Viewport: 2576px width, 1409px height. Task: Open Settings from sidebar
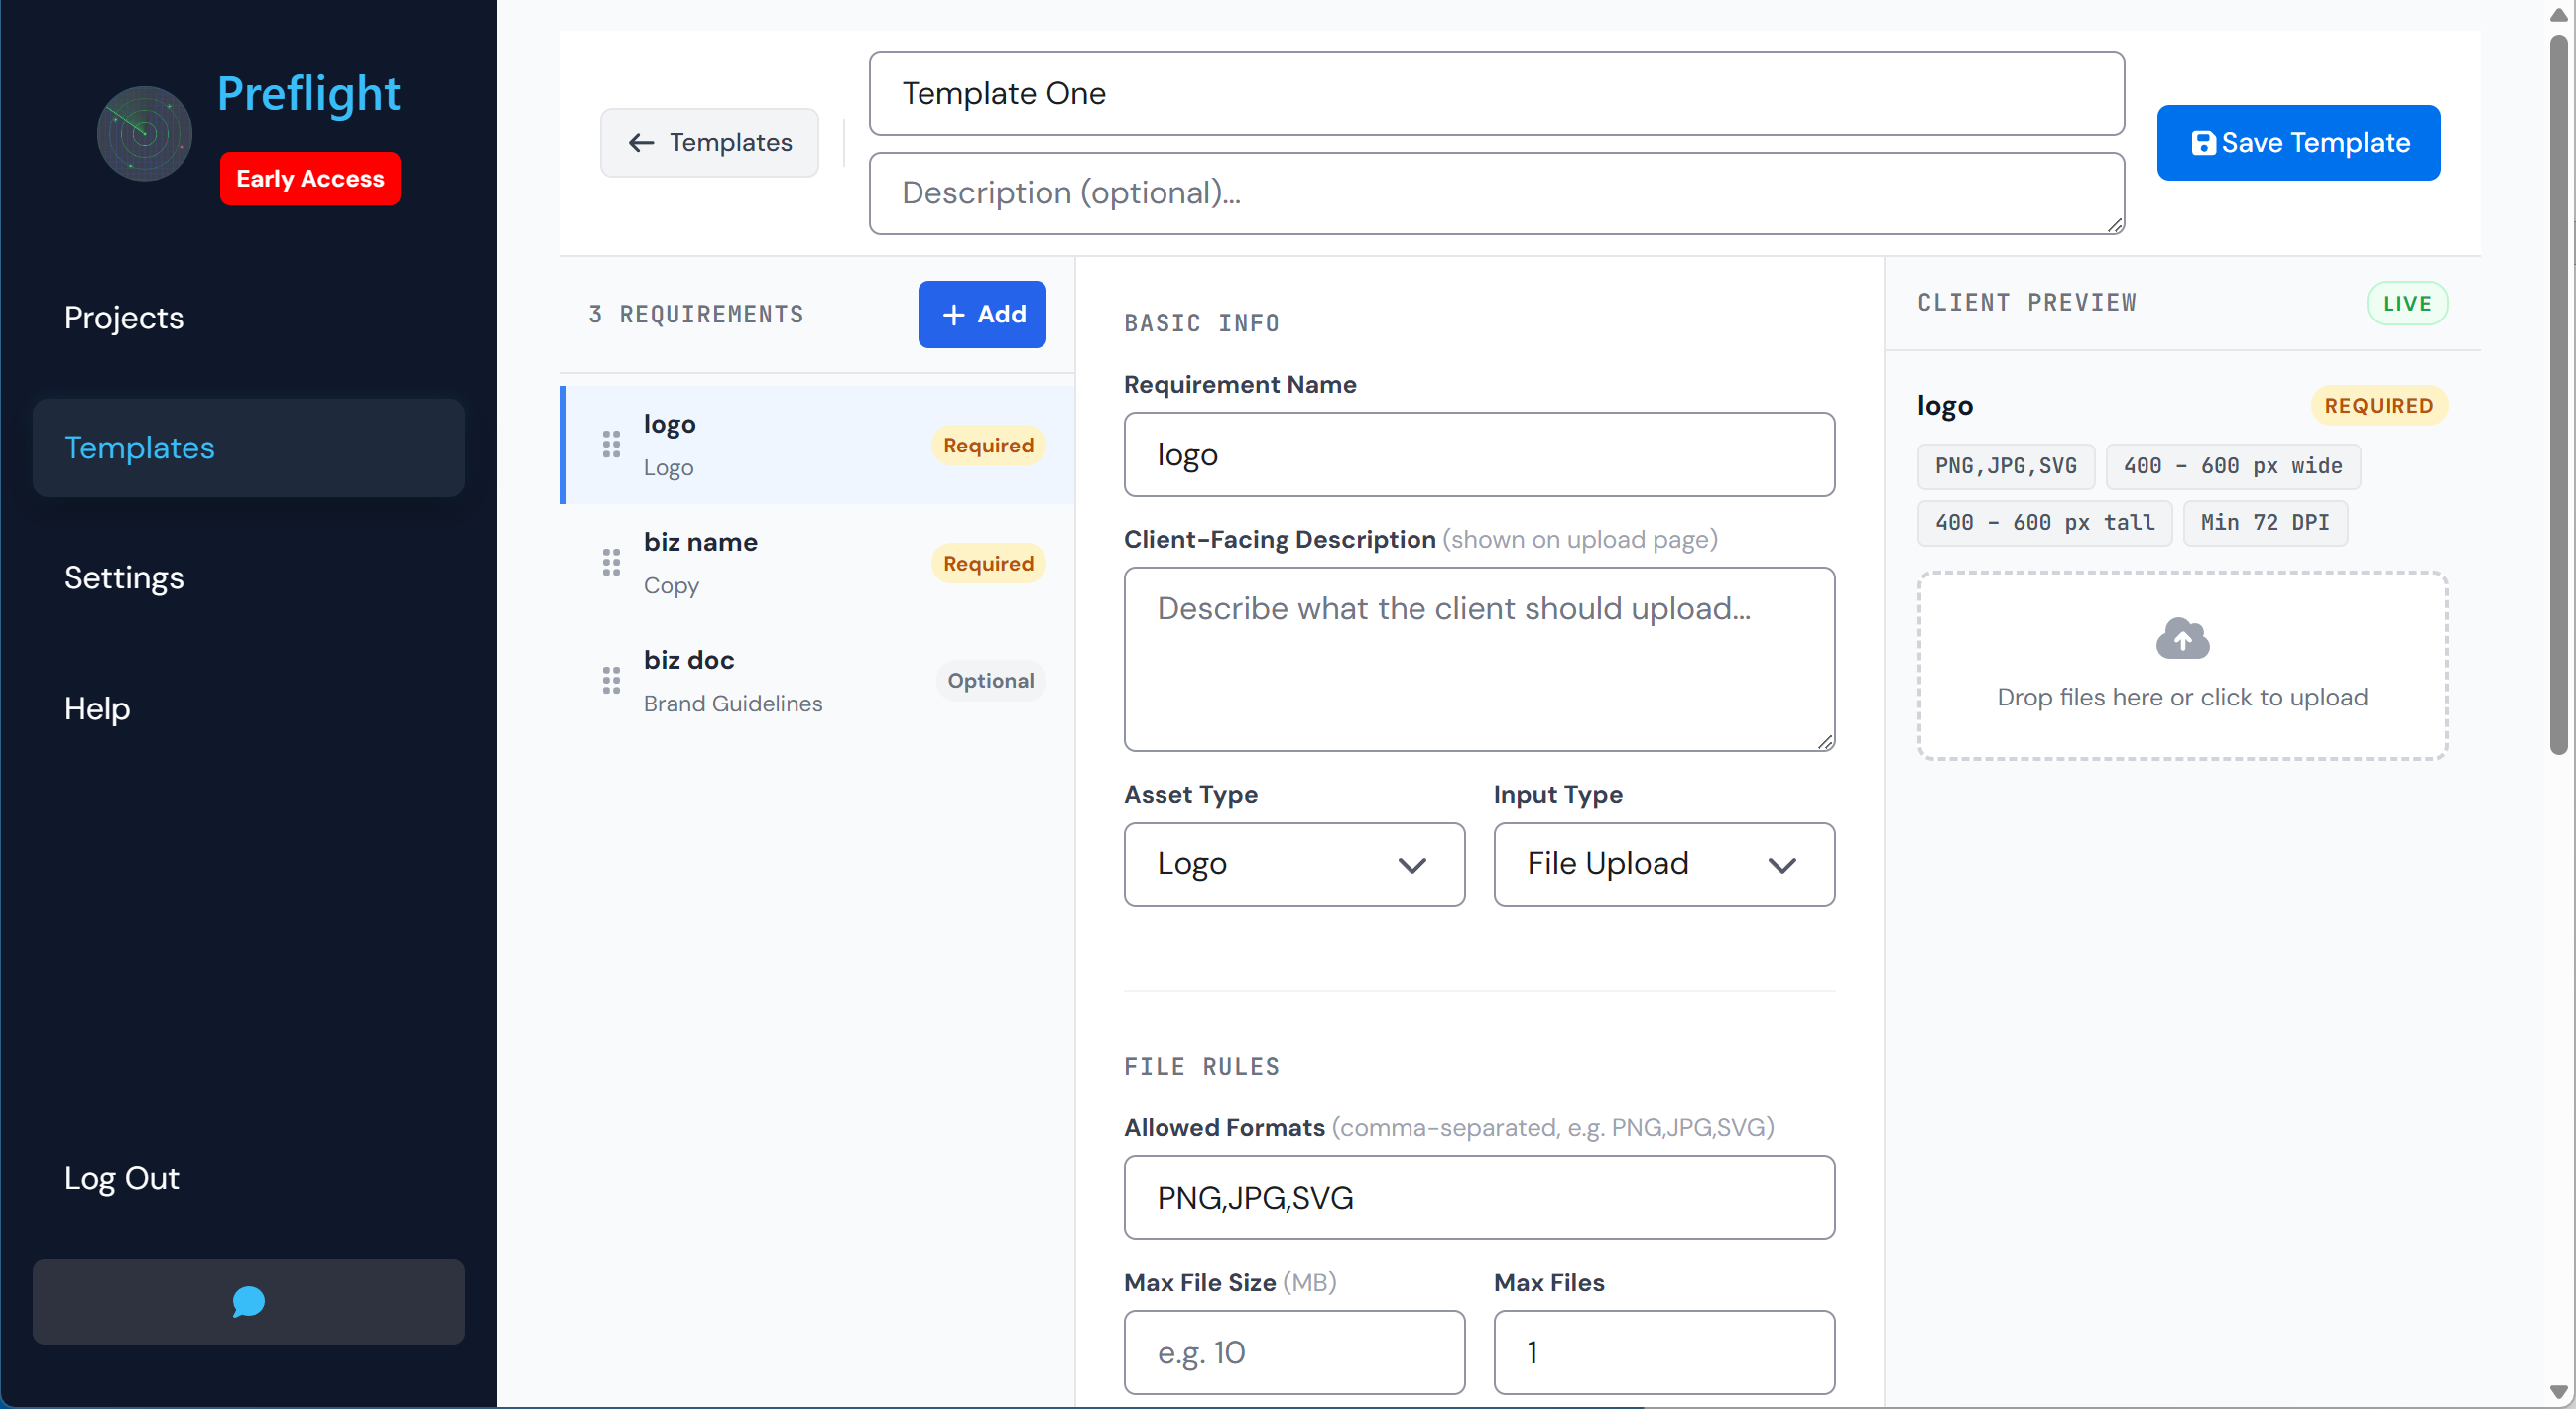point(124,577)
